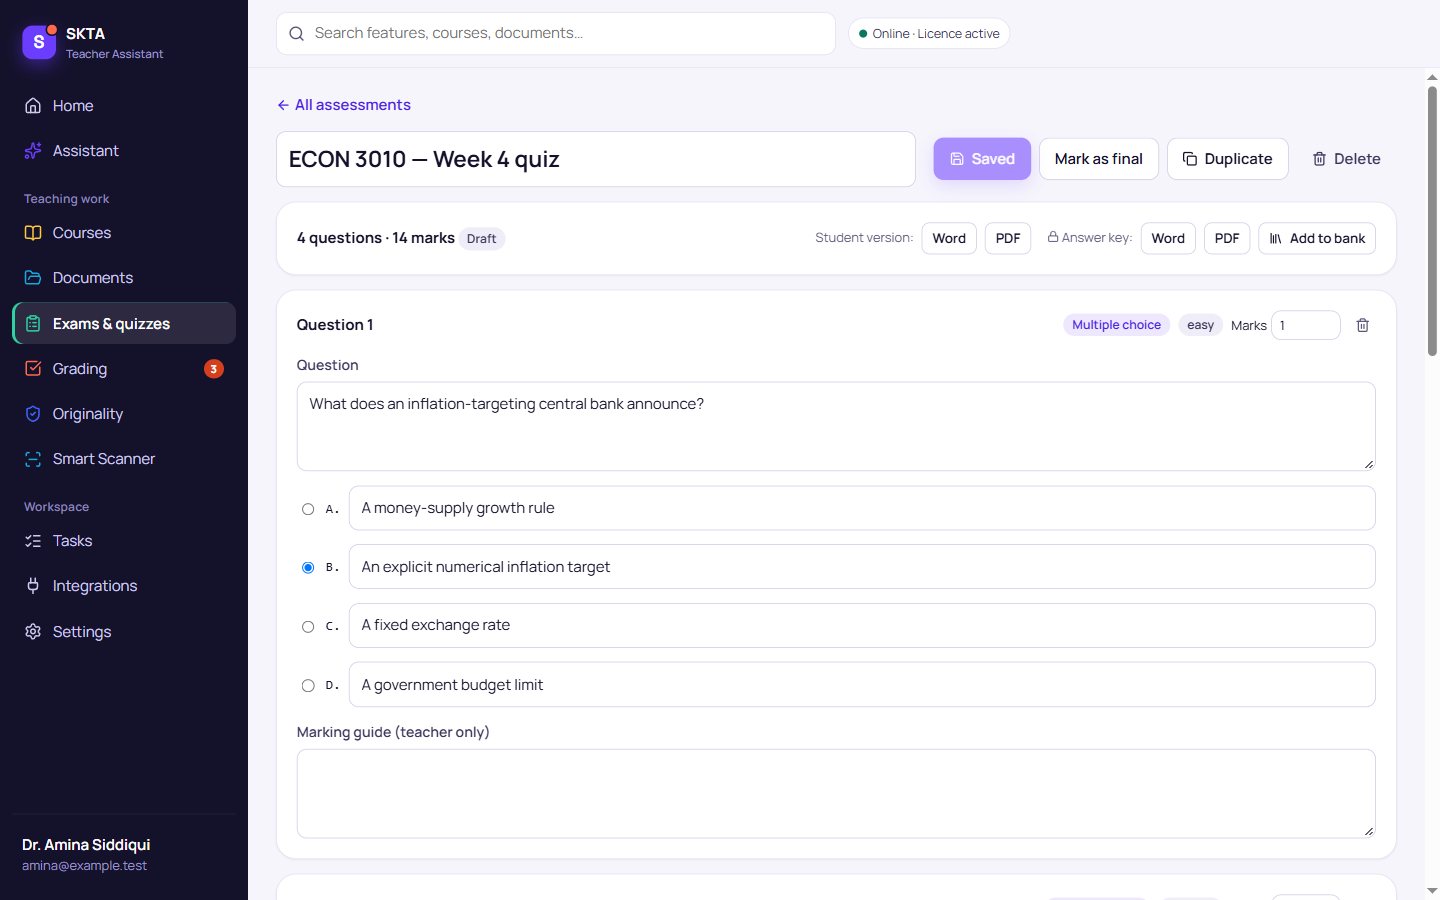1440x900 pixels.
Task: Delete this assessment
Action: 1346,159
